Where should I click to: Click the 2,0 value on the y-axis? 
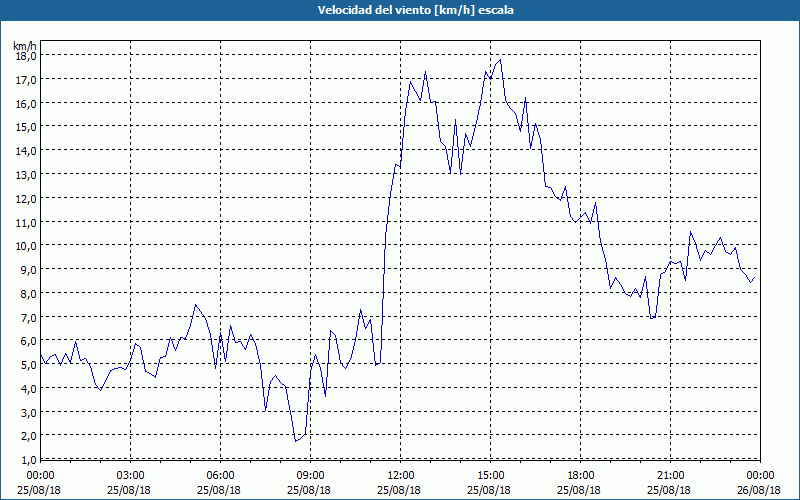[x=28, y=436]
